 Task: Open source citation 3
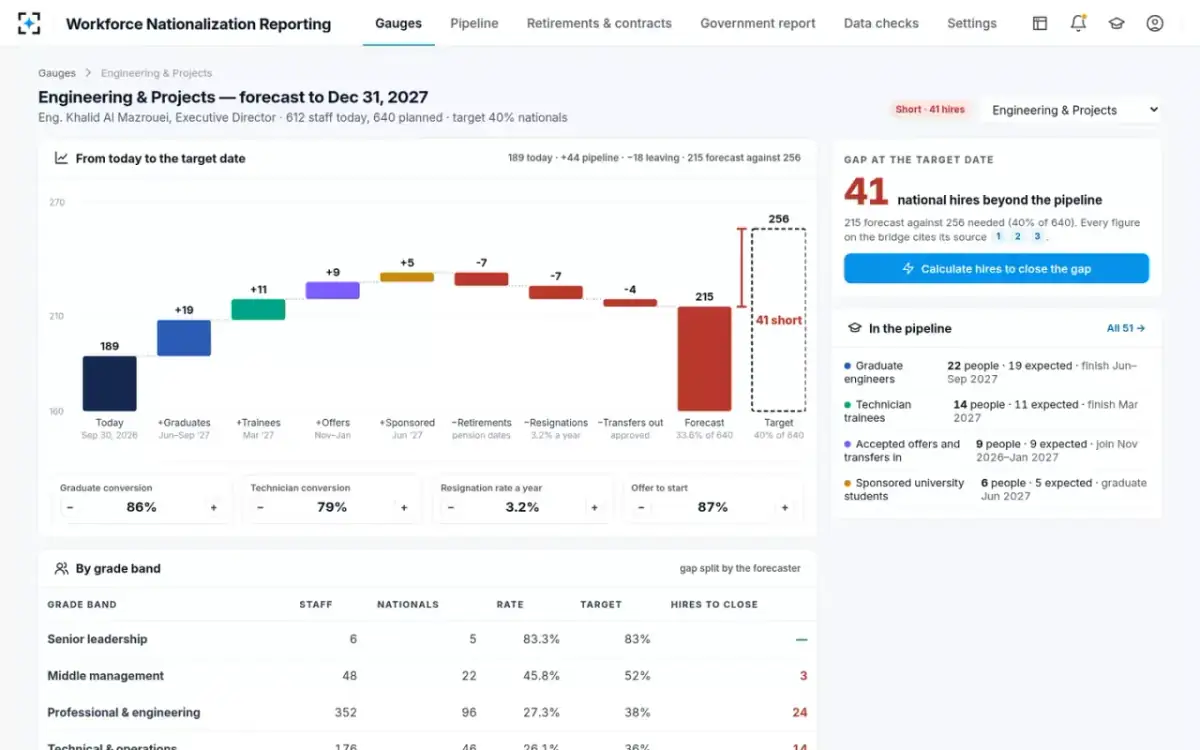tap(1037, 237)
